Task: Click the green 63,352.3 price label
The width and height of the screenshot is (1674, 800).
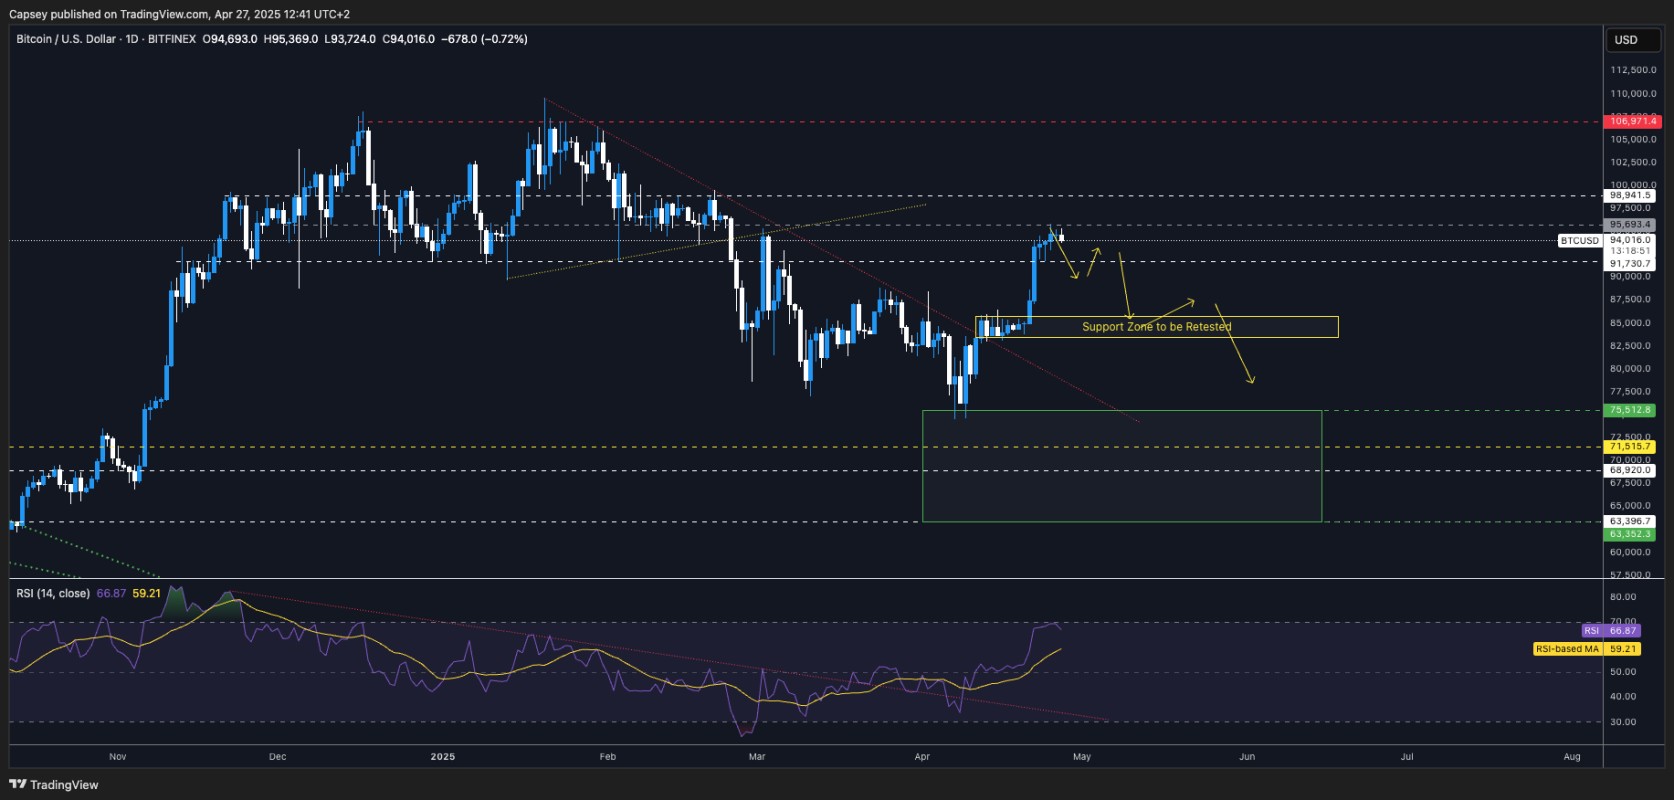Action: [x=1630, y=534]
